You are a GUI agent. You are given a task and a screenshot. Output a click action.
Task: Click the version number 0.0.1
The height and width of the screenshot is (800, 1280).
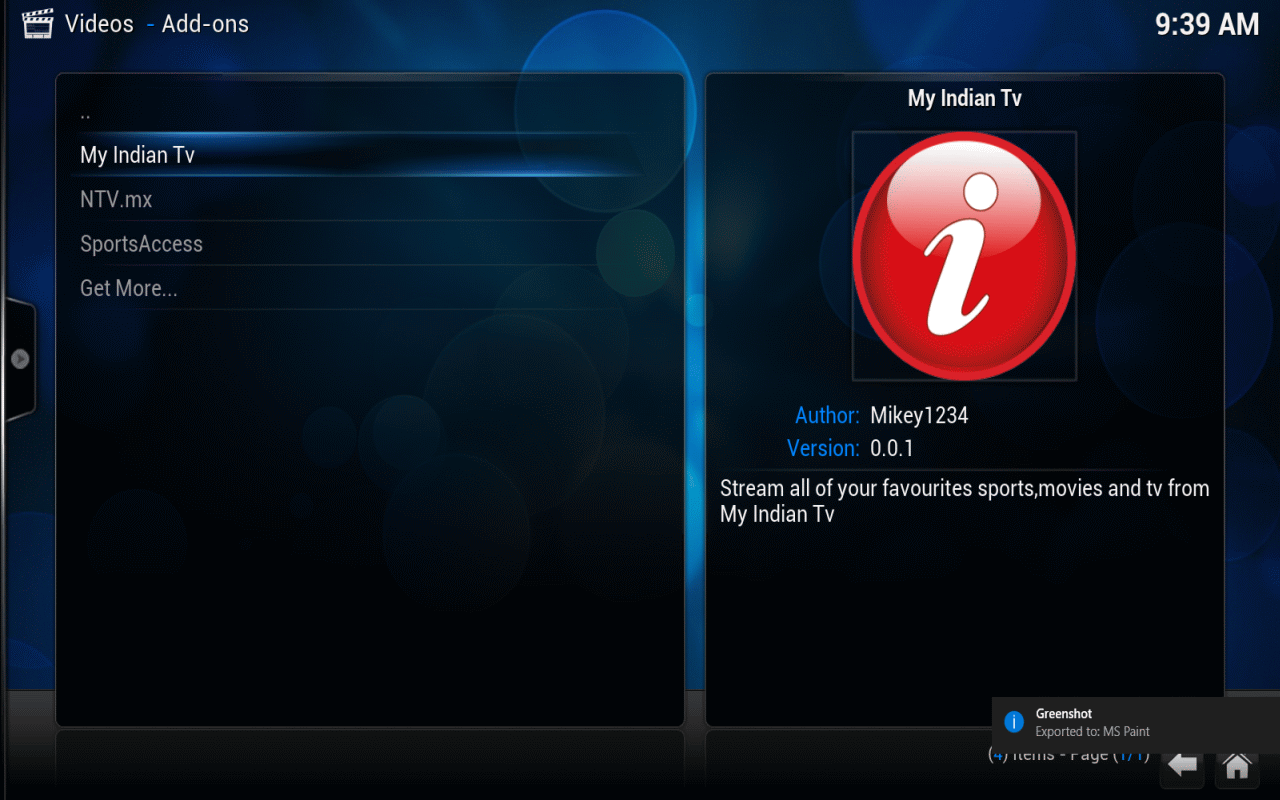(892, 448)
